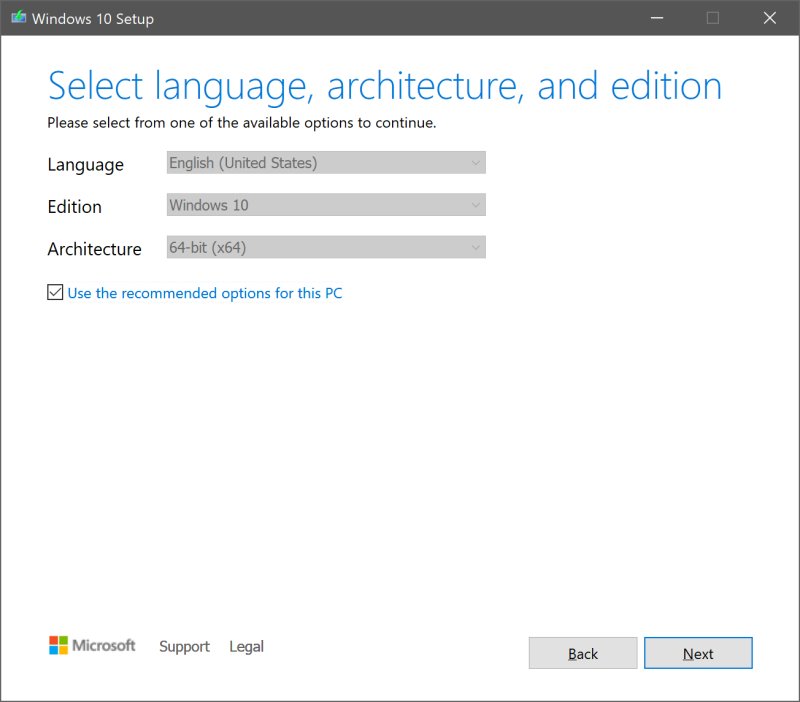Click the Windows 10 Setup title bar icon

coord(18,18)
